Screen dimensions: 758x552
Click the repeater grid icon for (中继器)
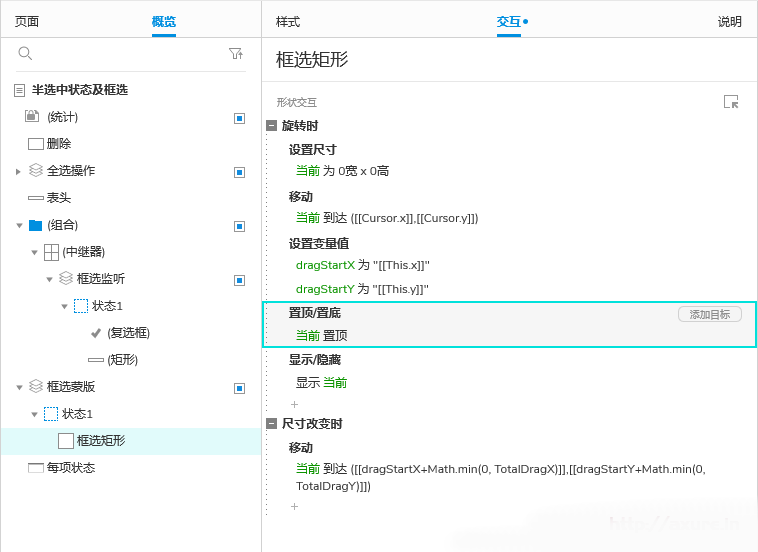click(51, 252)
